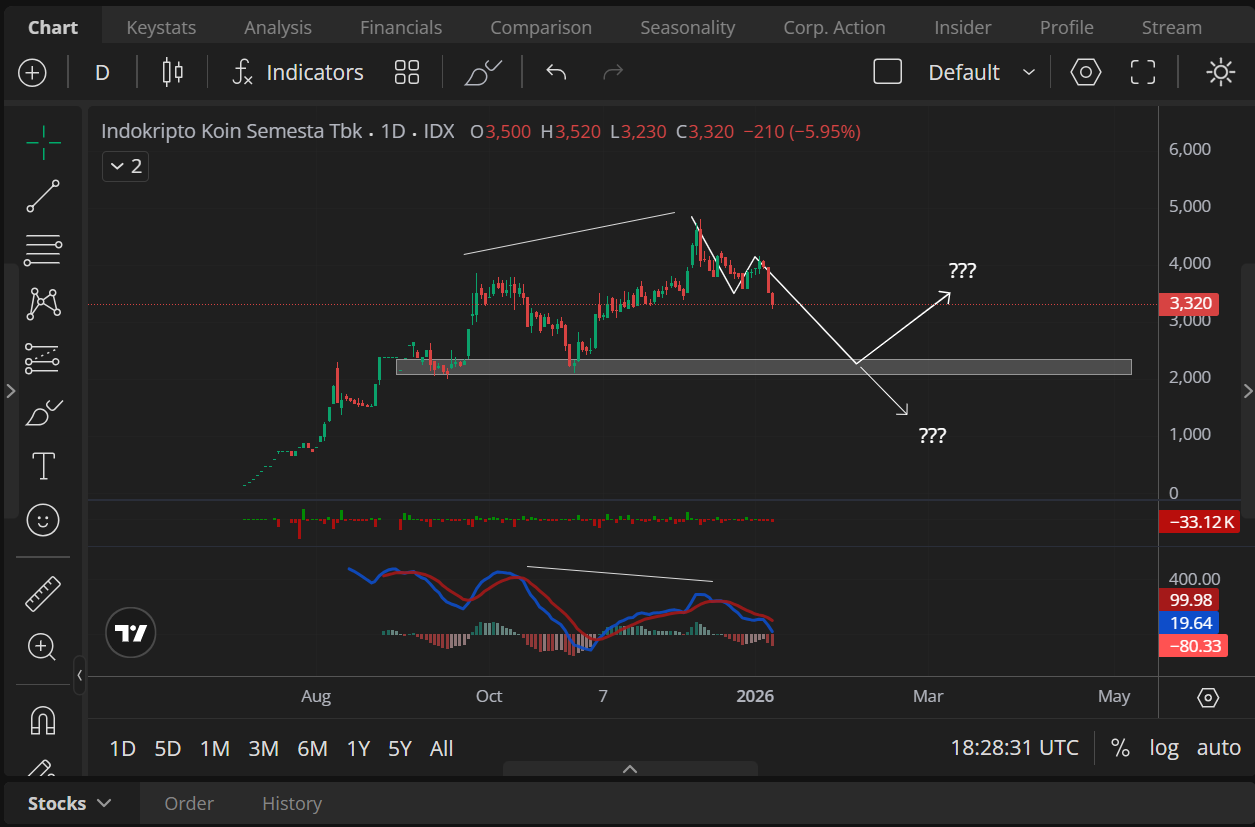This screenshot has height=827, width=1255.
Task: Select the Chart tab
Action: [x=53, y=27]
